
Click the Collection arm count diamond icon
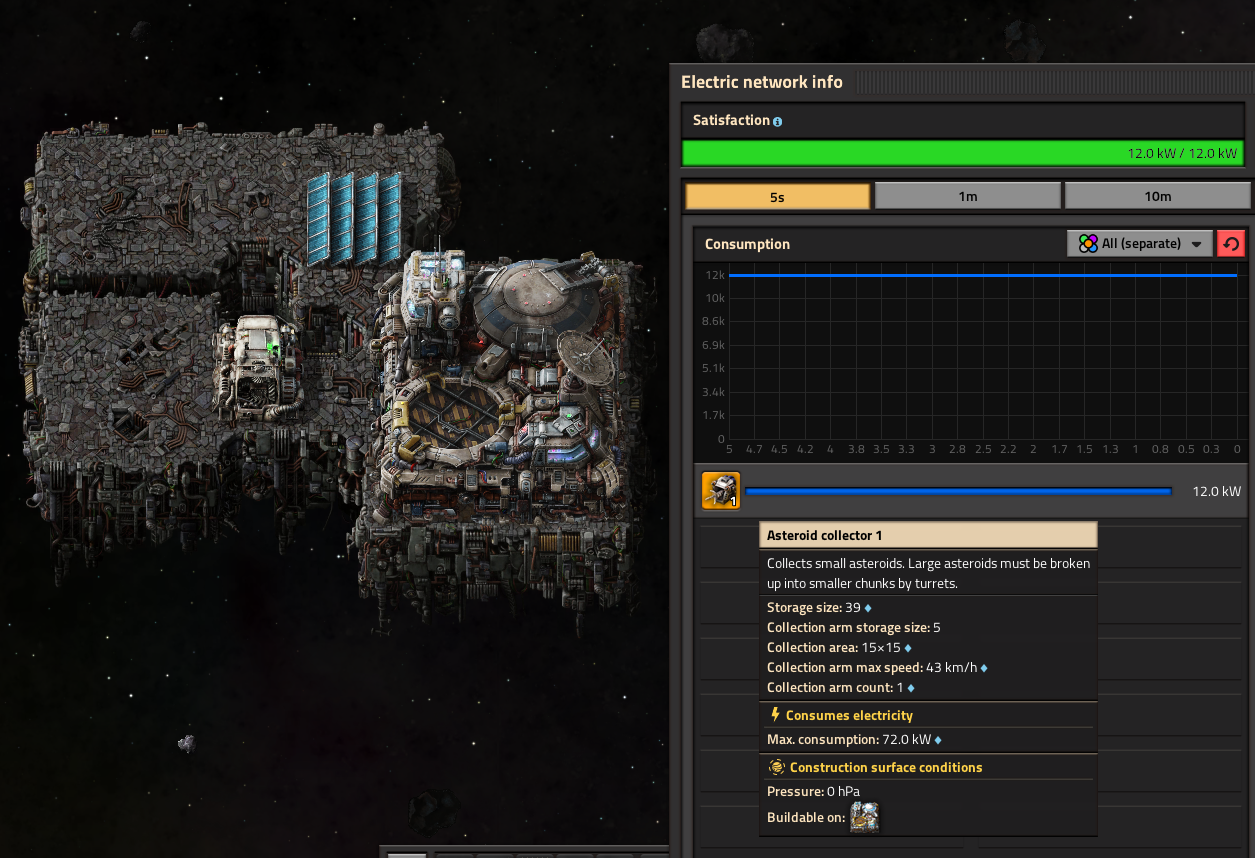click(x=911, y=688)
